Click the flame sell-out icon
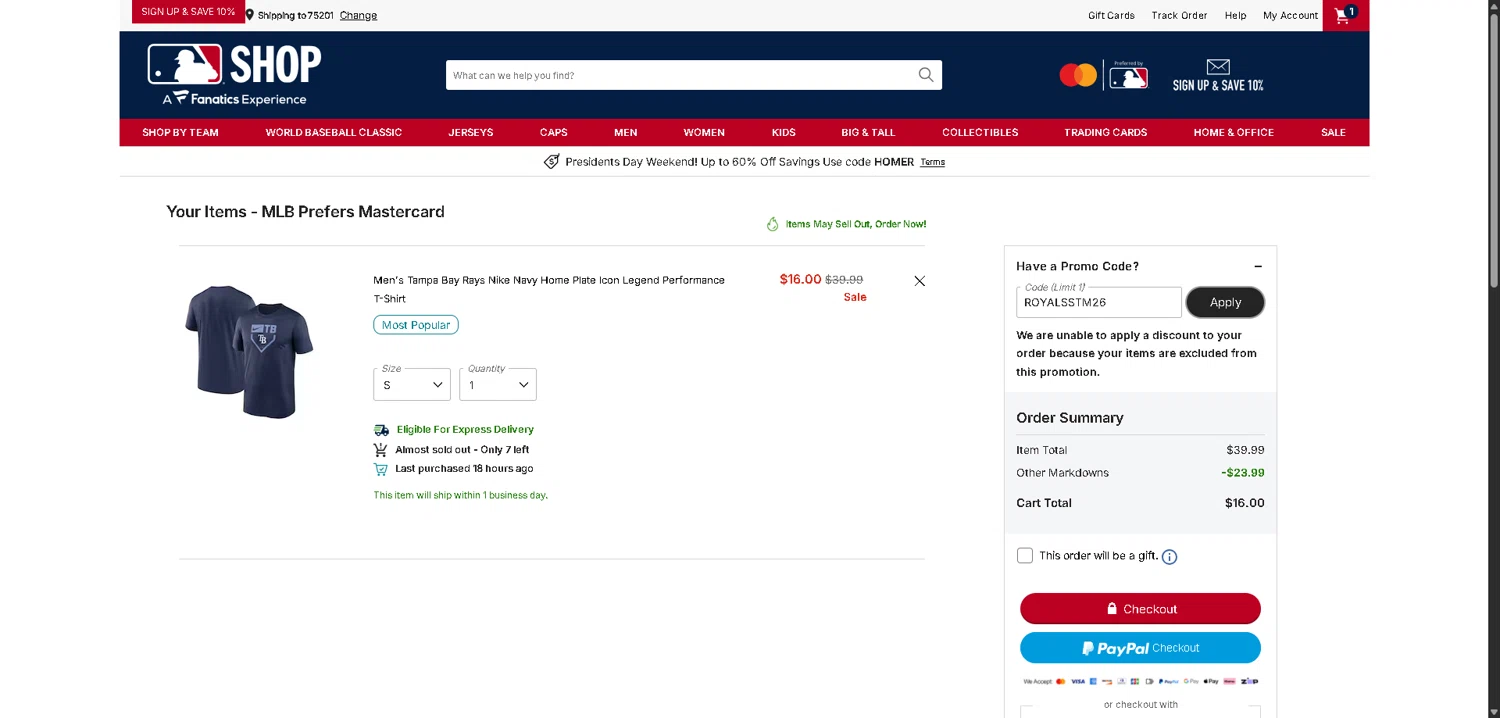The width and height of the screenshot is (1500, 718). coord(772,224)
